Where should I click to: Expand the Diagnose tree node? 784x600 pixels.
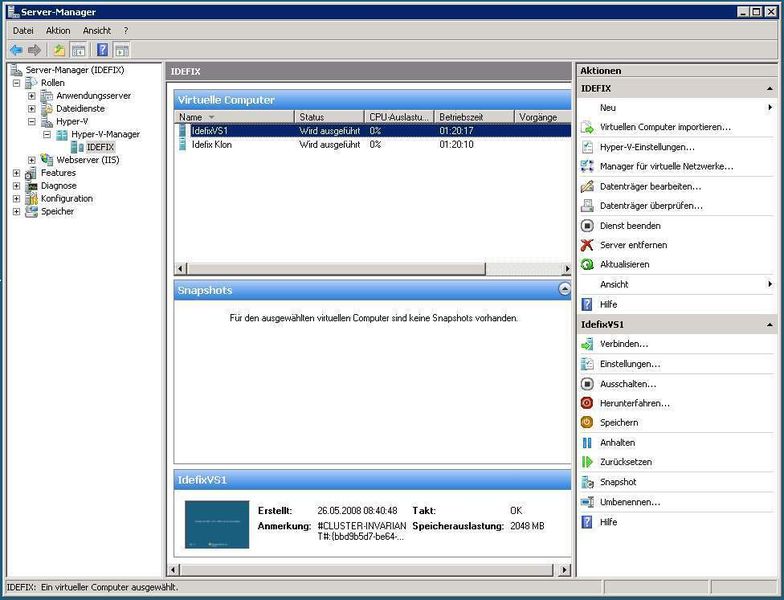click(16, 186)
